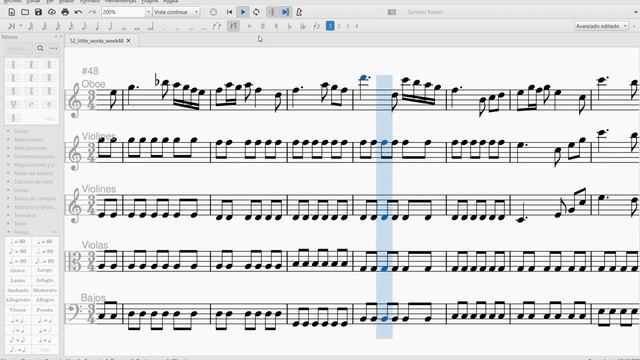Open the image capture tool icon
This screenshot has width=640, height=360.
click(392, 12)
